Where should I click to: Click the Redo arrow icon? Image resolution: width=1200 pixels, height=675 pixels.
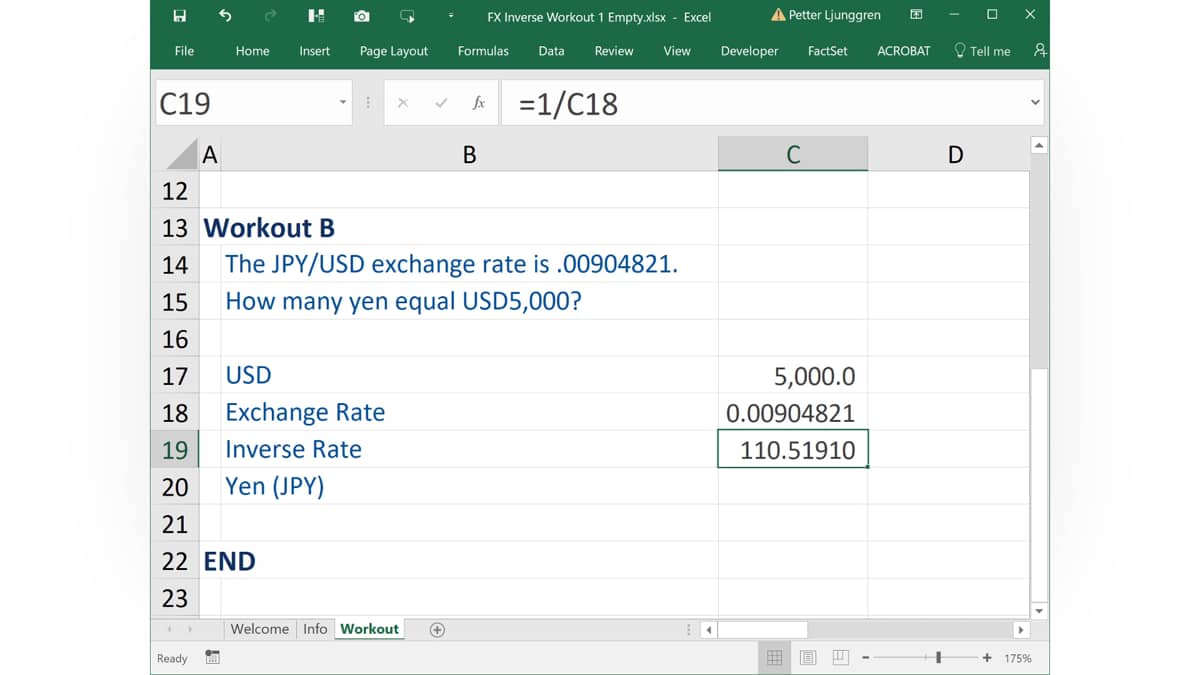coord(270,16)
